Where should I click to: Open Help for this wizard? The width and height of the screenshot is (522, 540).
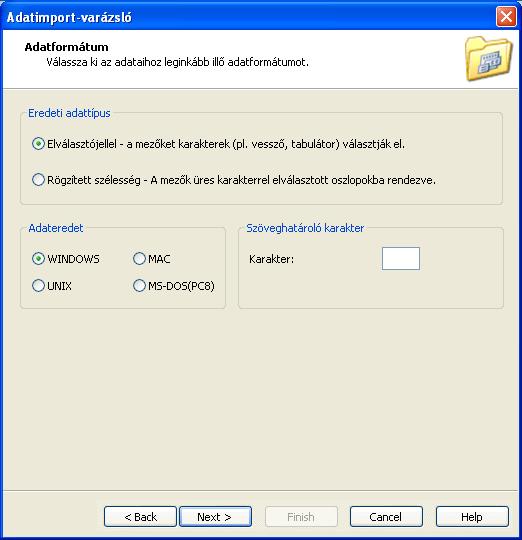pyautogui.click(x=472, y=517)
